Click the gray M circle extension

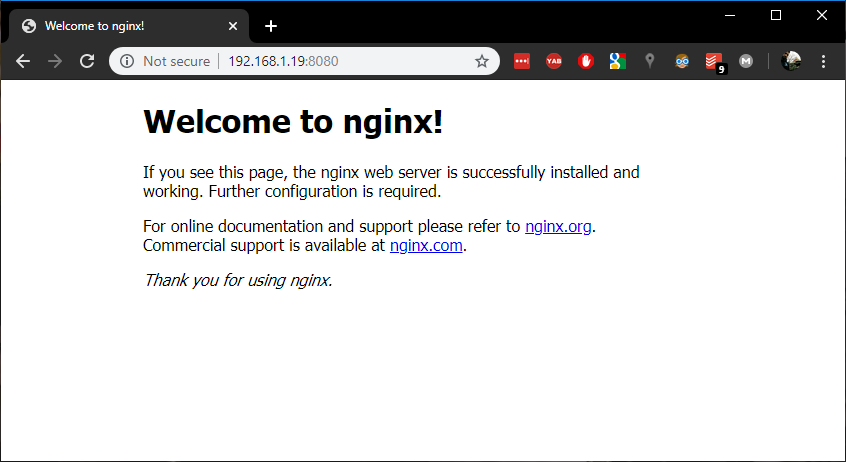(746, 61)
